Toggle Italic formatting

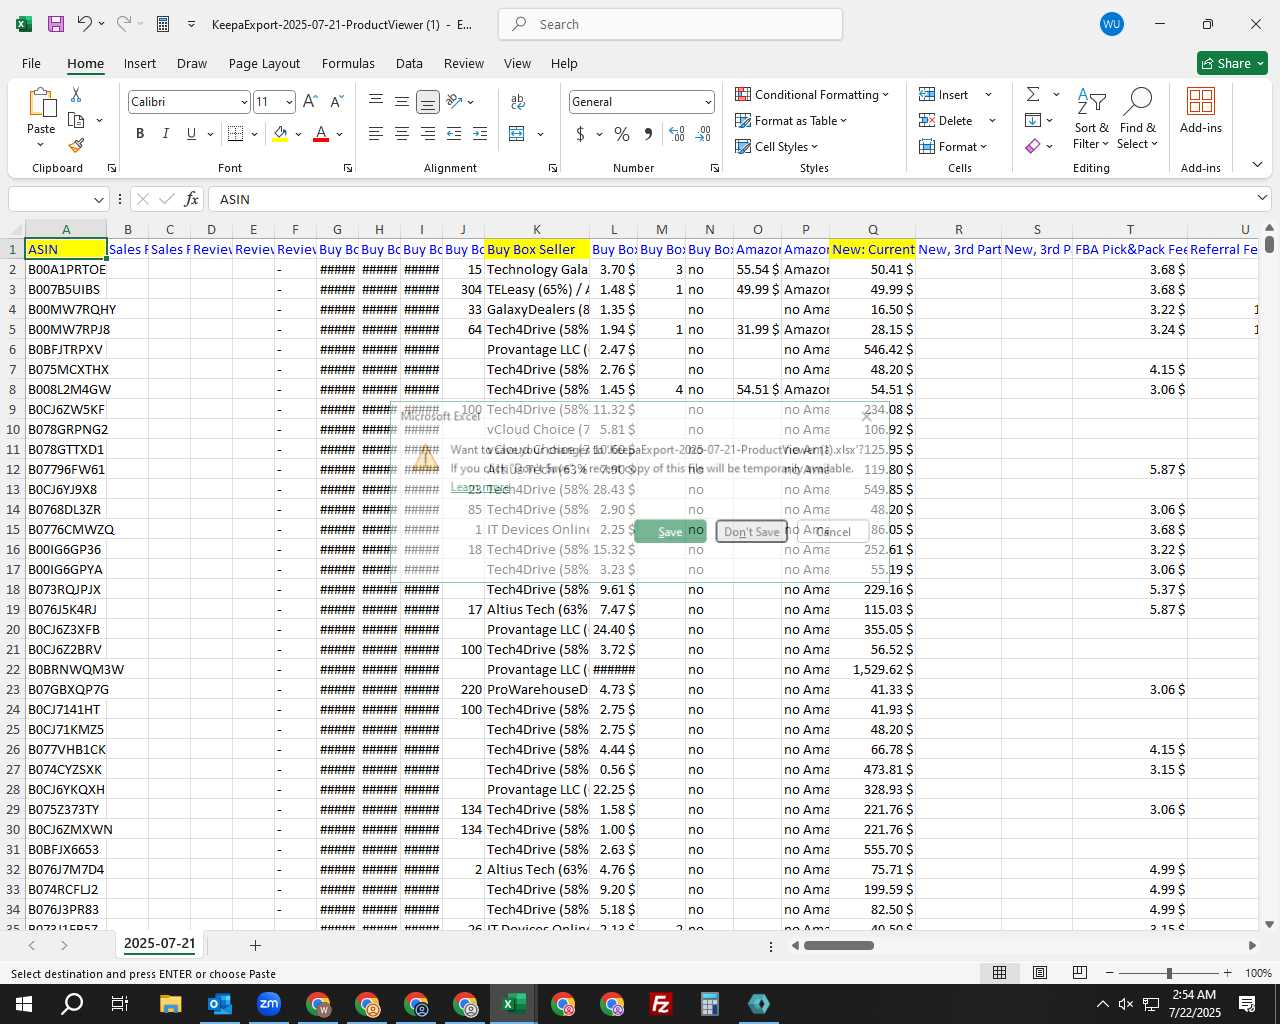click(x=166, y=134)
